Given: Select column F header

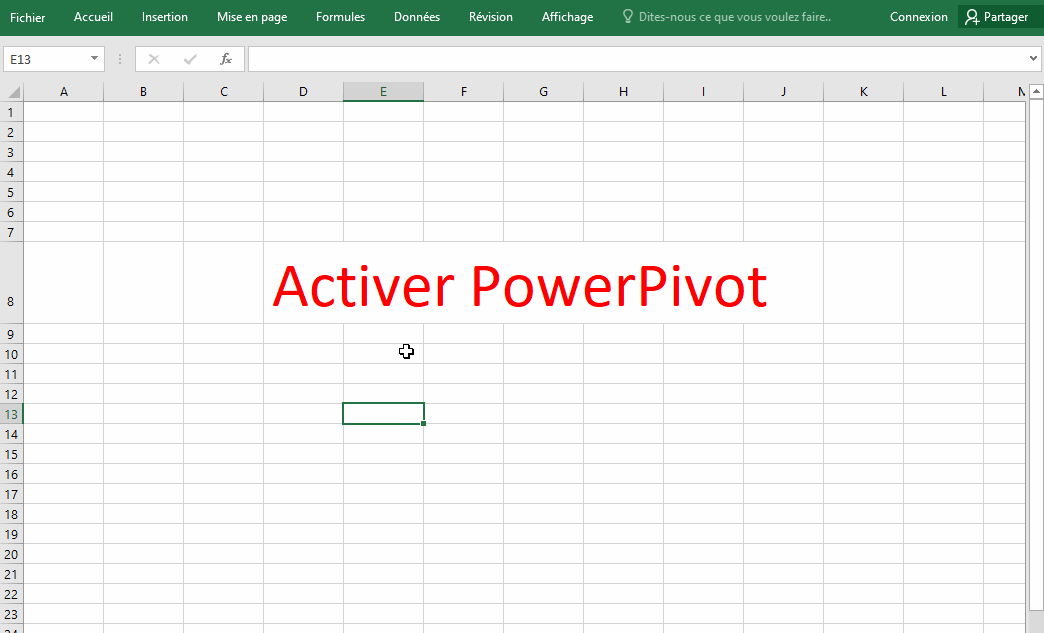Looking at the screenshot, I should tap(463, 92).
